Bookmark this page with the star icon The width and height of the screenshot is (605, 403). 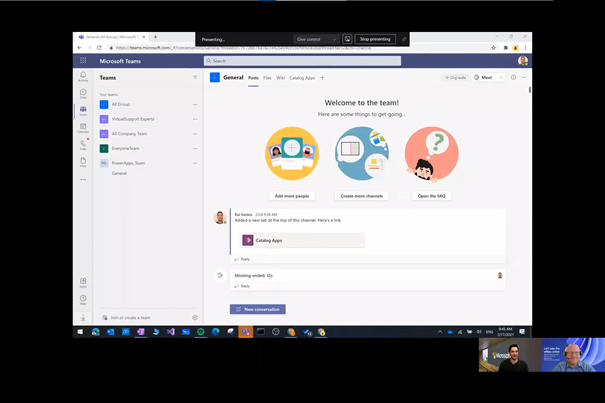pos(493,48)
